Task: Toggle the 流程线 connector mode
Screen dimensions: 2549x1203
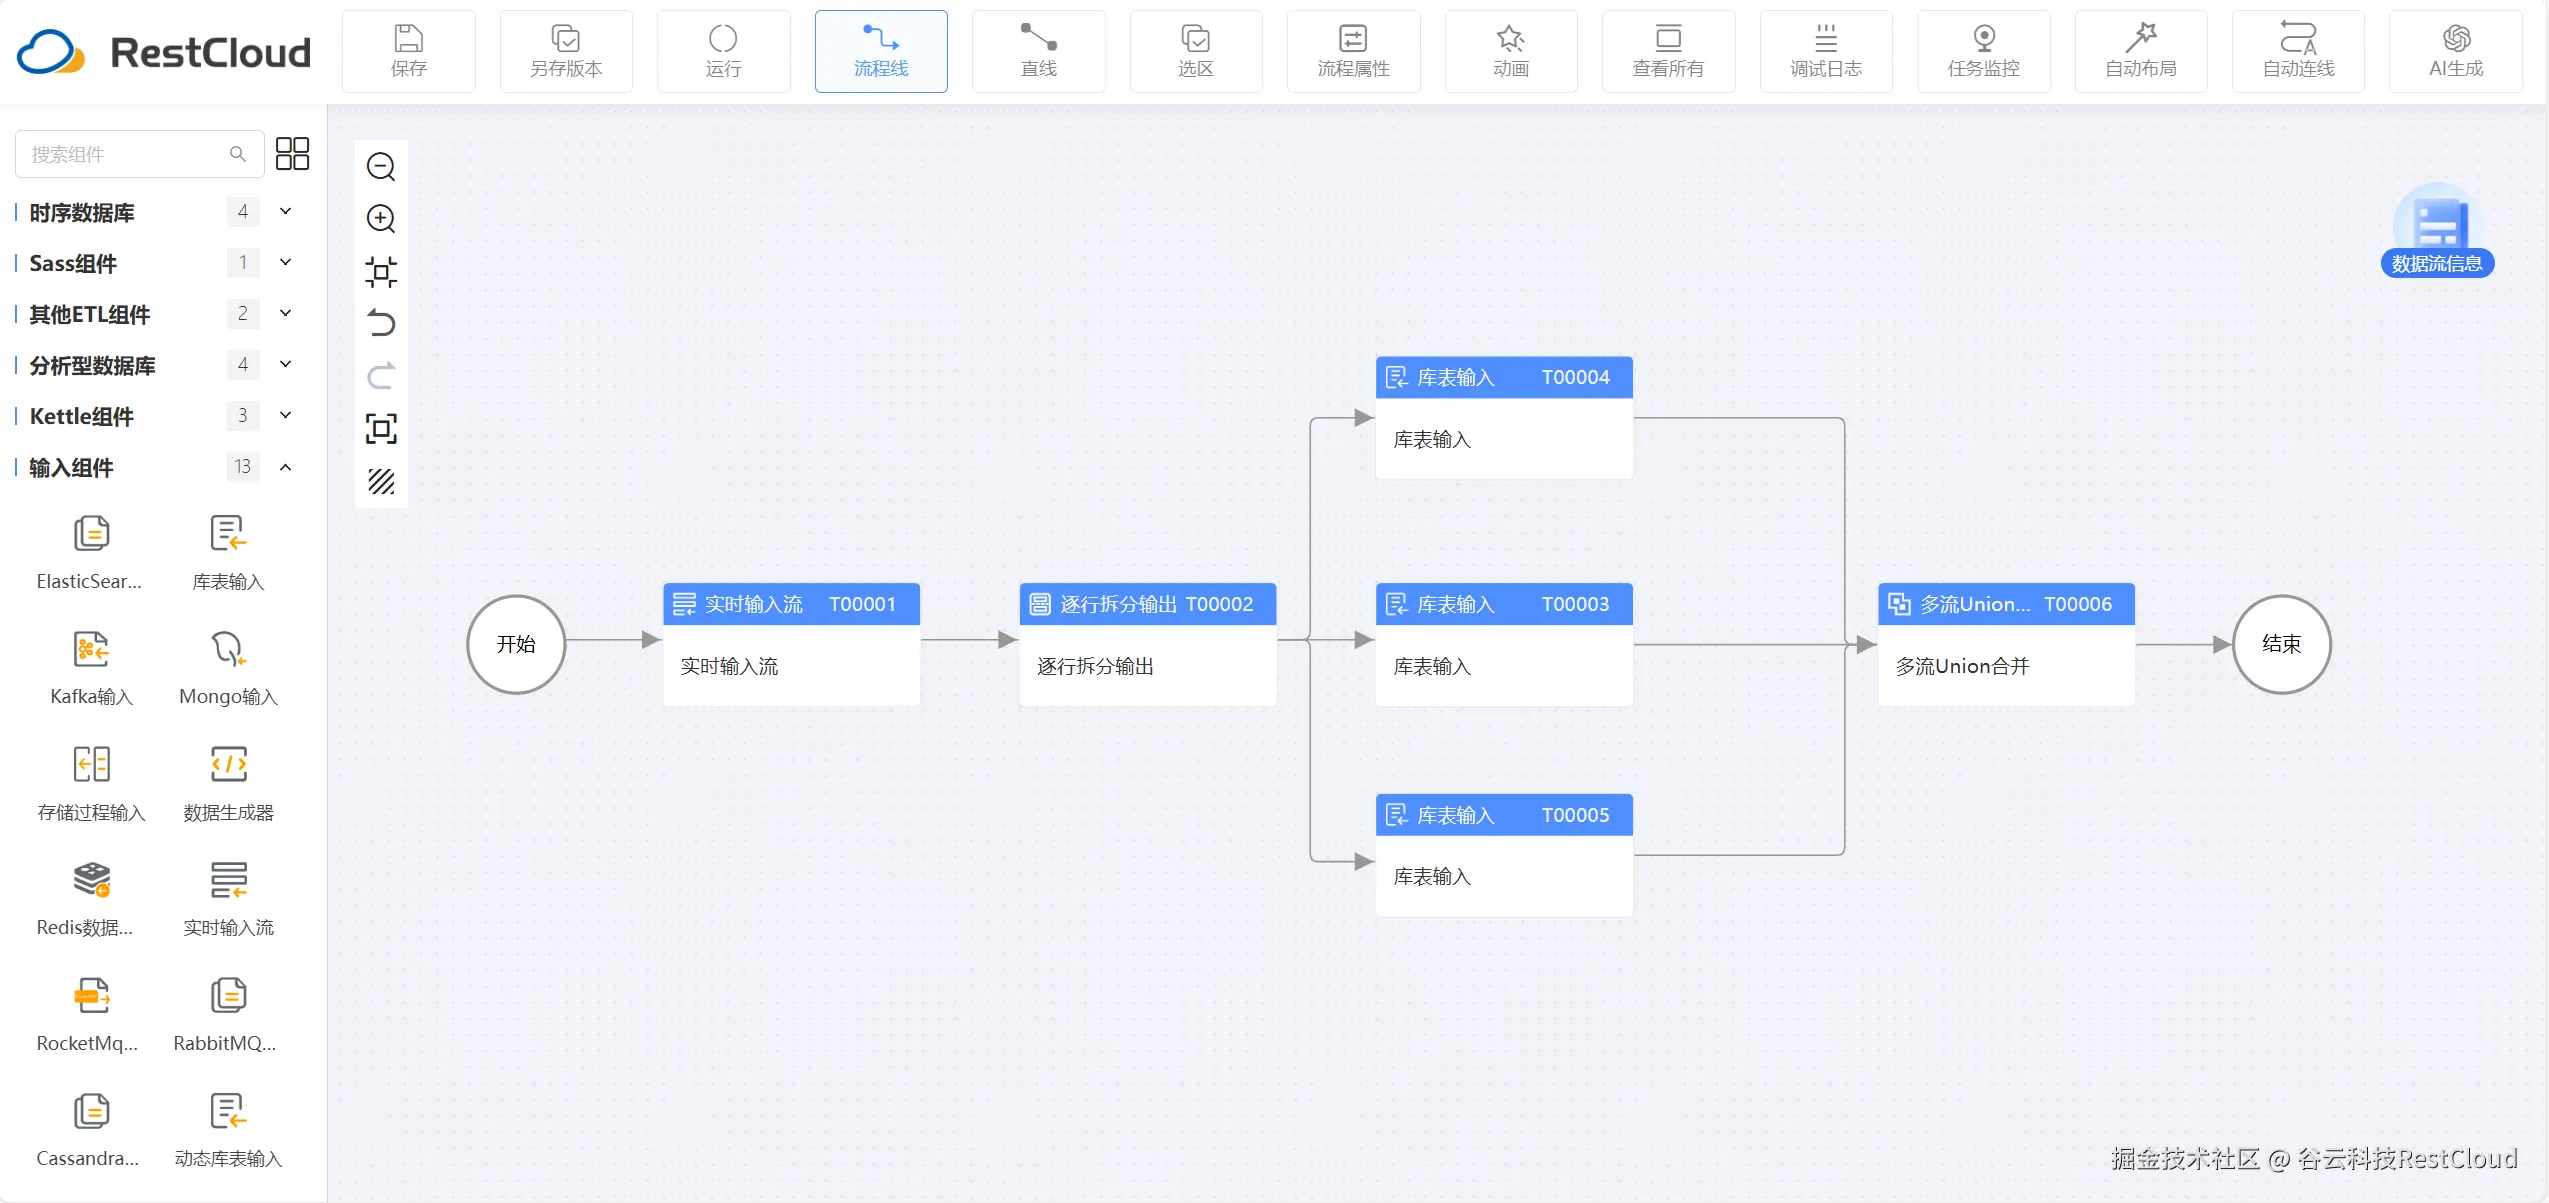Action: [880, 51]
